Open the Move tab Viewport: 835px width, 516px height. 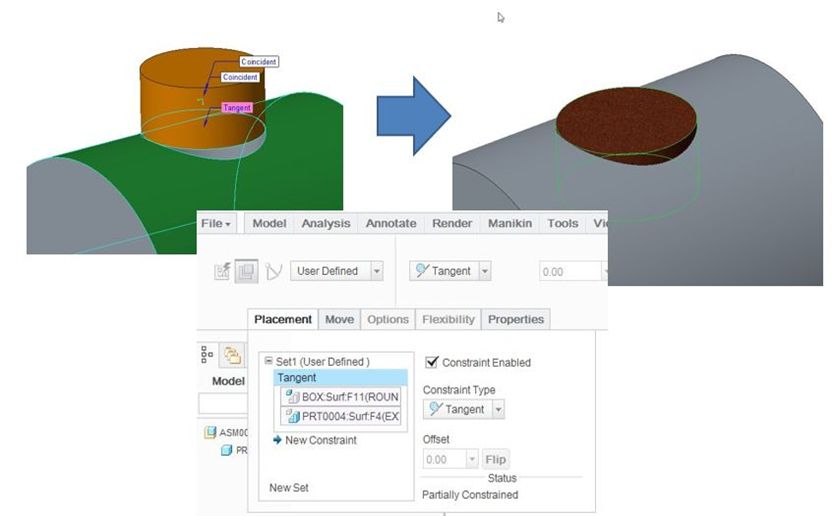click(339, 320)
